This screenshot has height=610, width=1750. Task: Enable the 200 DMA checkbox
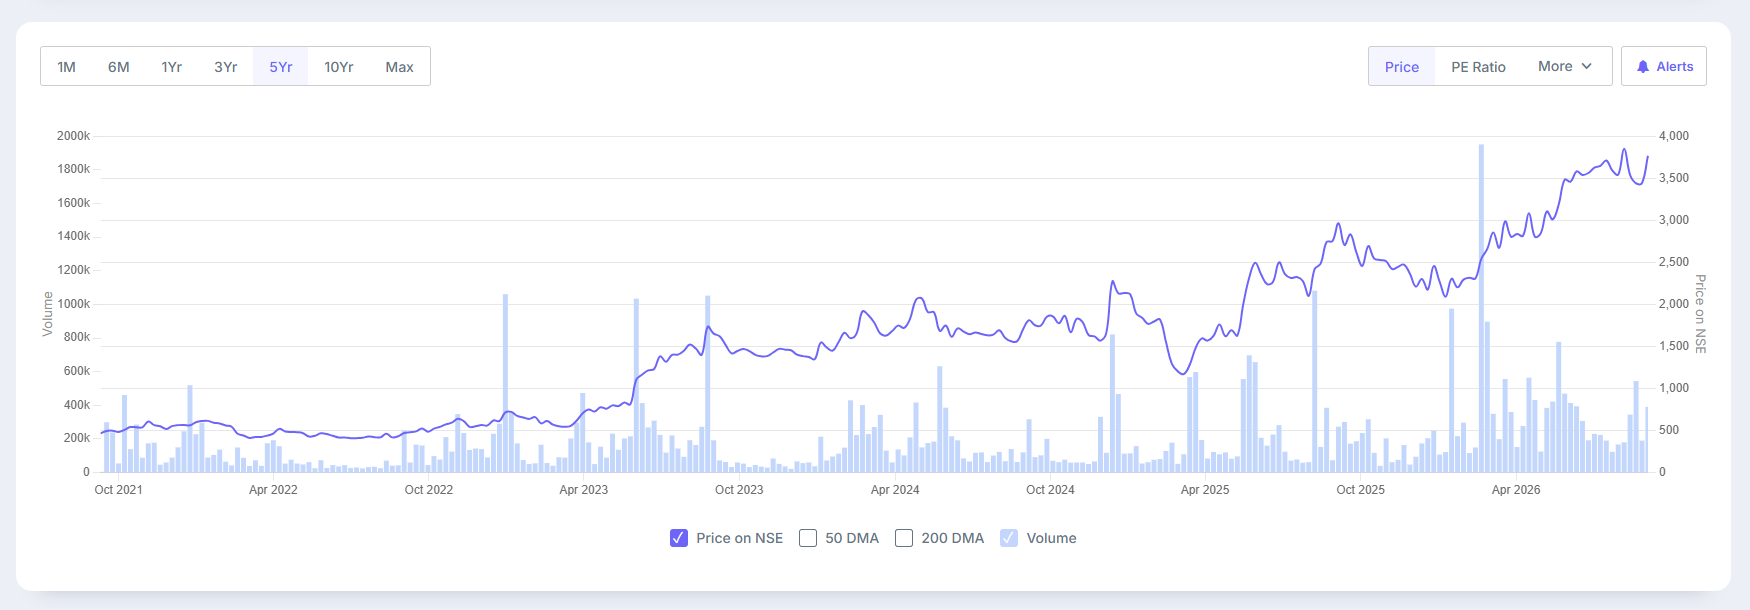tap(904, 538)
